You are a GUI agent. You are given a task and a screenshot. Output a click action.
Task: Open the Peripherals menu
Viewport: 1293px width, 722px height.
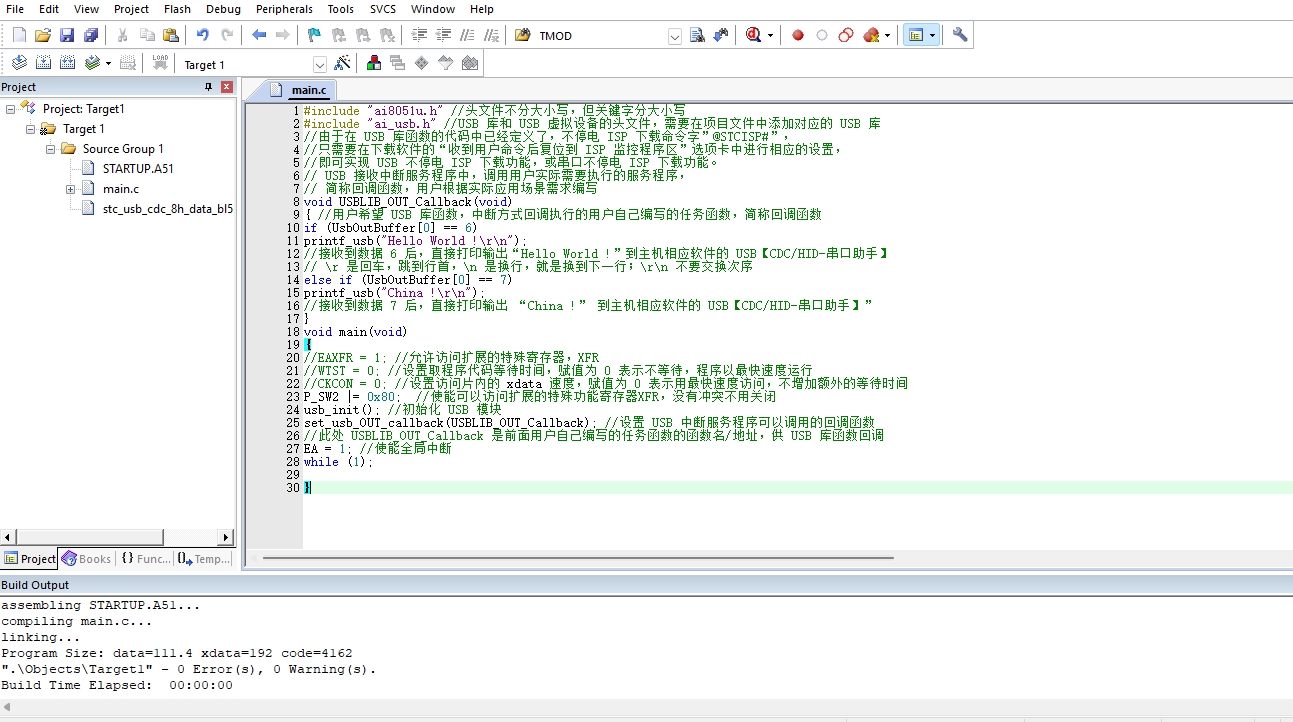click(x=284, y=9)
